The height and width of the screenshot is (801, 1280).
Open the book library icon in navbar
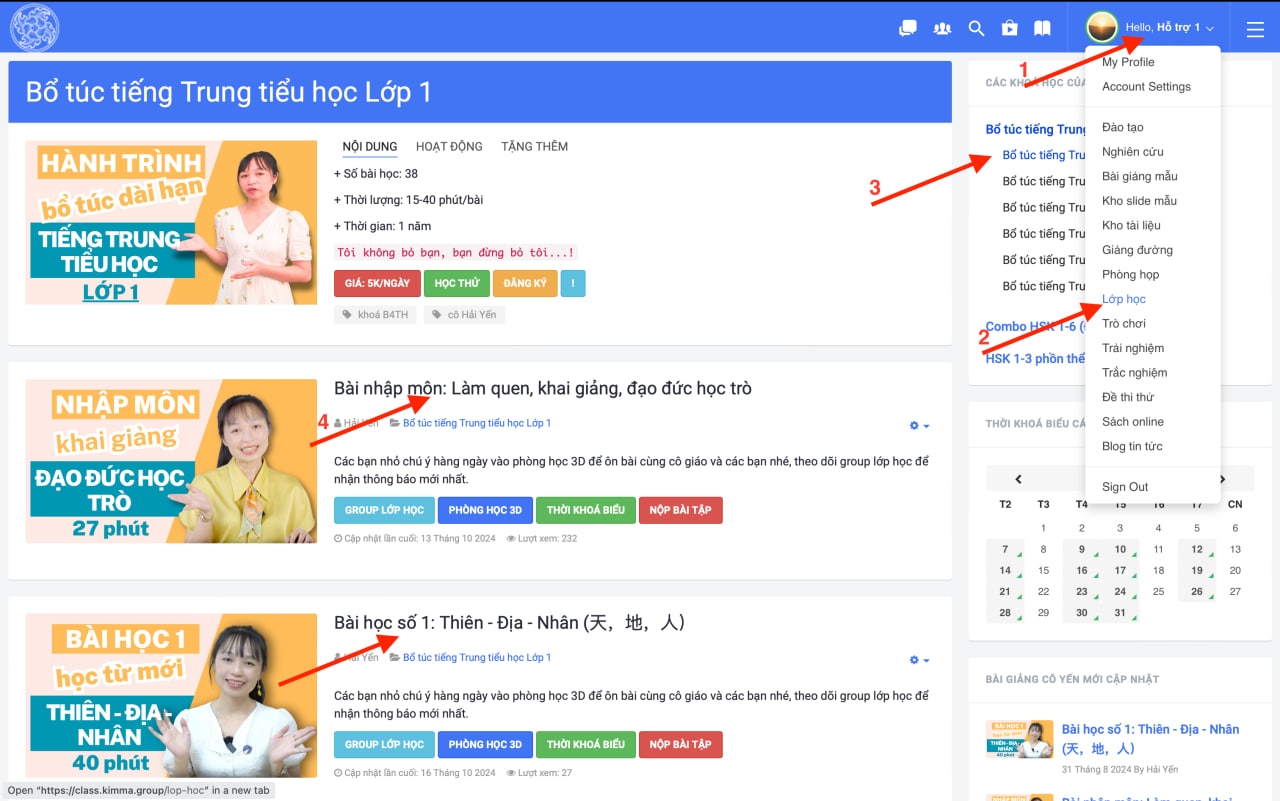[x=1042, y=28]
